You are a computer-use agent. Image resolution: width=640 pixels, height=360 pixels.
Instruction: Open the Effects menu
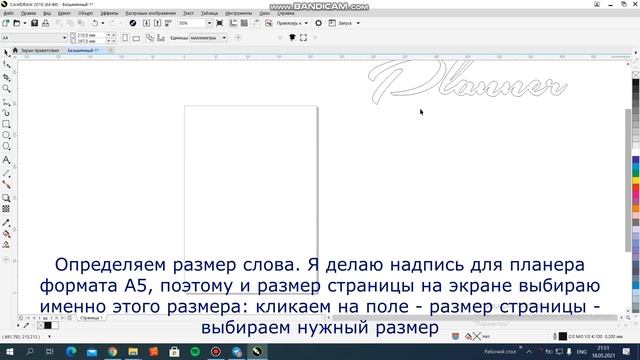click(109, 13)
